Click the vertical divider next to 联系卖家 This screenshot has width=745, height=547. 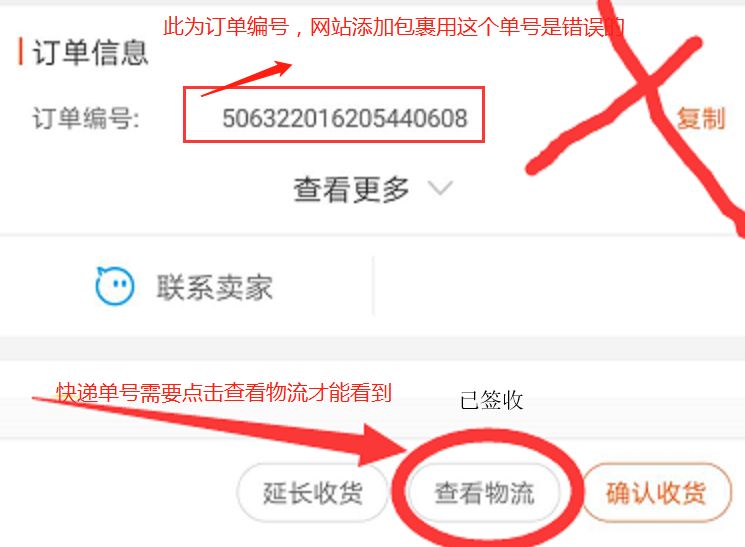pos(373,286)
